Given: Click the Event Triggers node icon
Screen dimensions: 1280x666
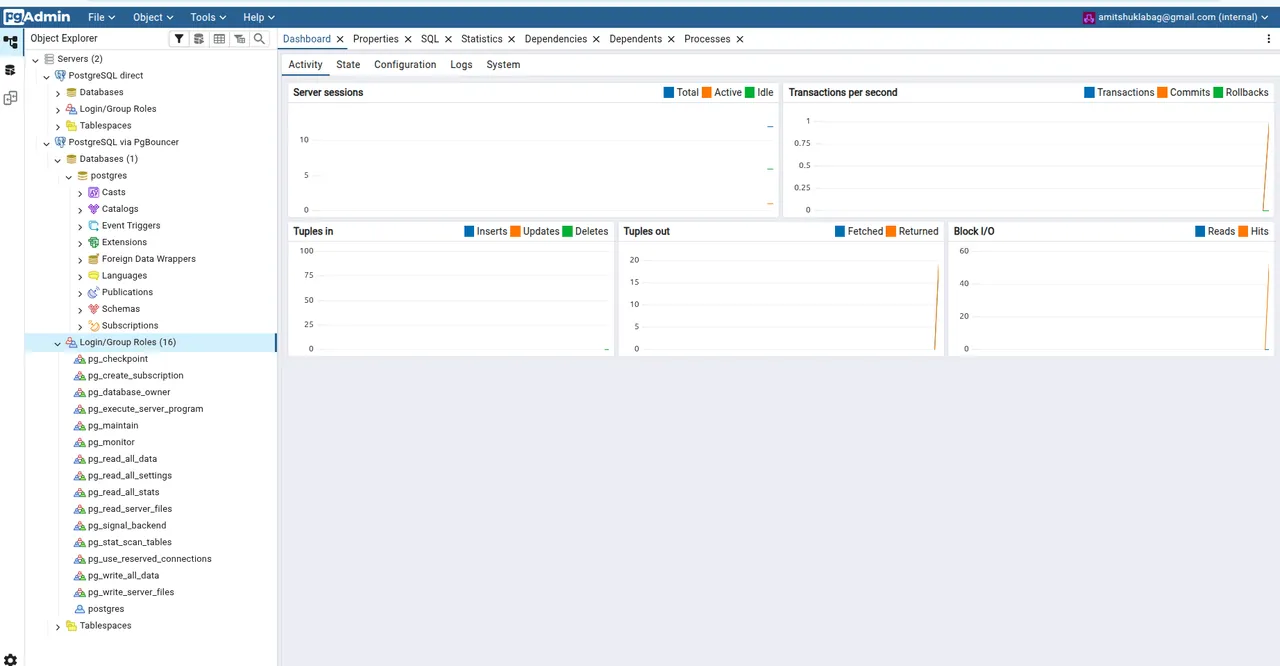Looking at the screenshot, I should click(94, 226).
